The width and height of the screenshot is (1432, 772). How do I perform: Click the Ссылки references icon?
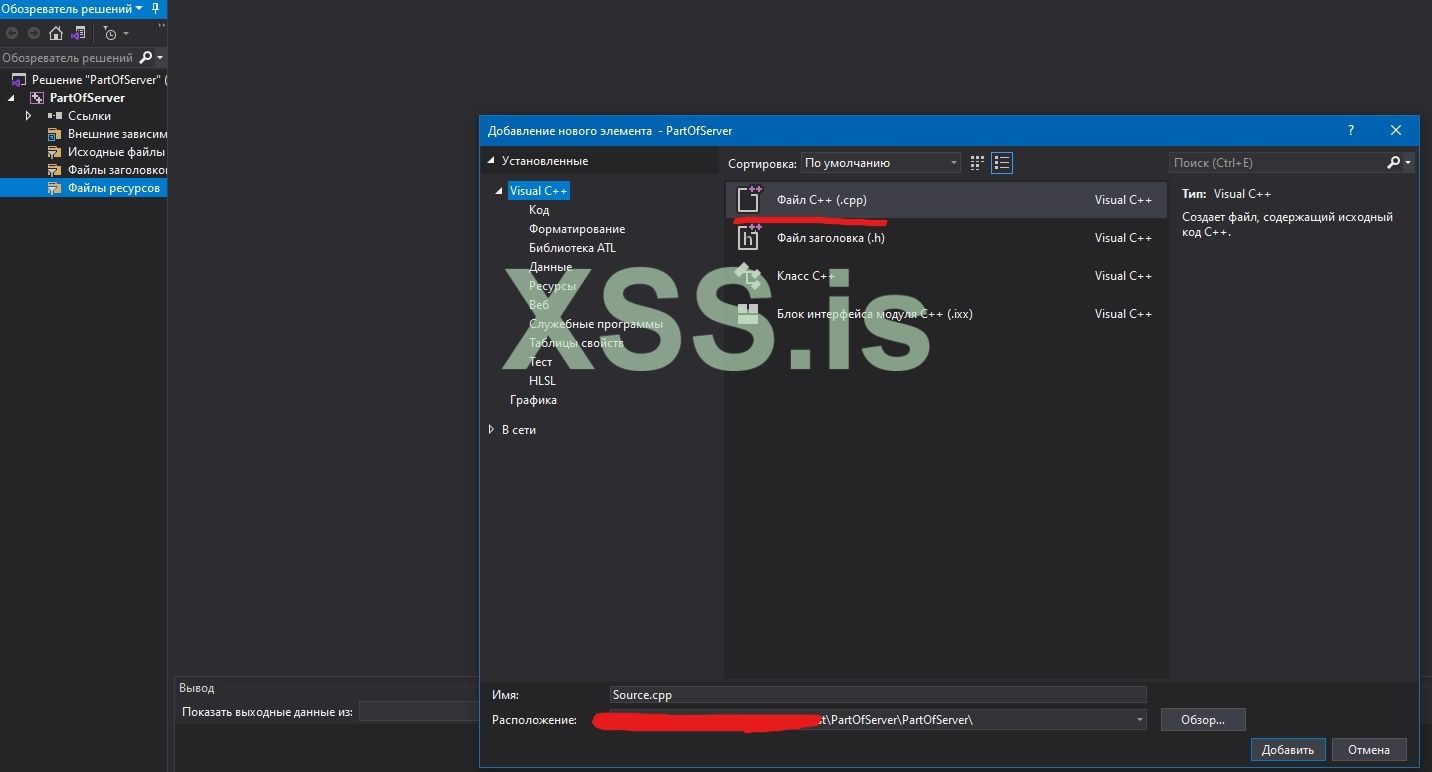(55, 116)
